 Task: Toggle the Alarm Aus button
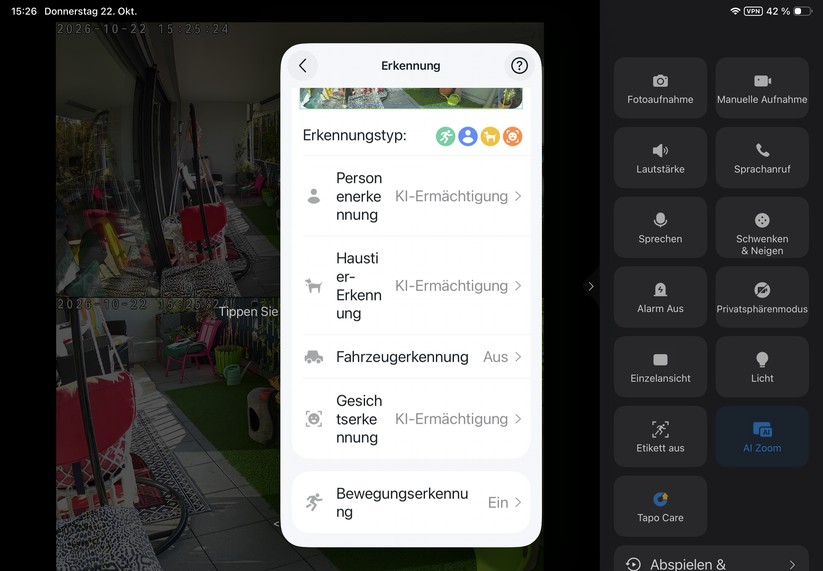pyautogui.click(x=660, y=297)
